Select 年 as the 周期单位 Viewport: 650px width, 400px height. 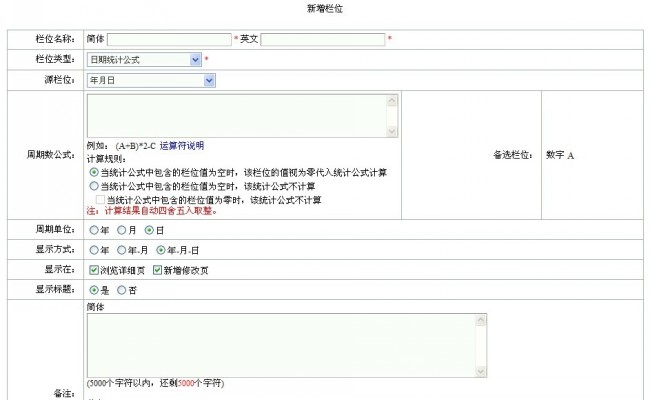pos(94,230)
